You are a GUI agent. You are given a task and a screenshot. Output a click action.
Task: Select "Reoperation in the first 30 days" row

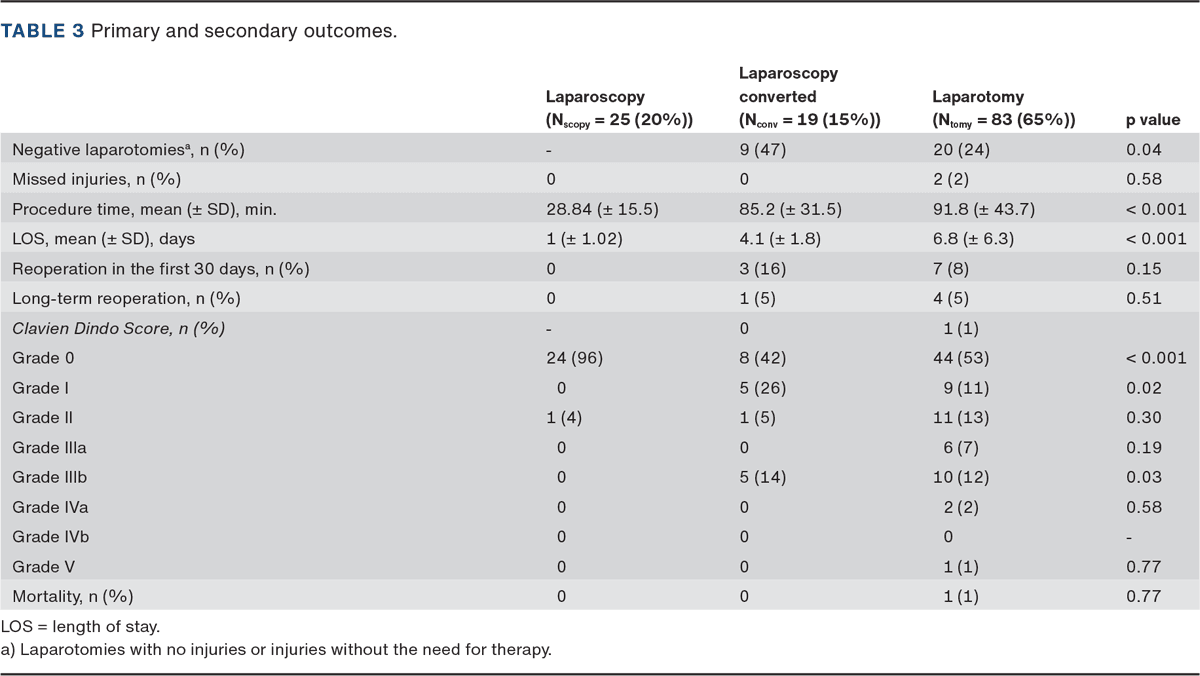[x=160, y=269]
